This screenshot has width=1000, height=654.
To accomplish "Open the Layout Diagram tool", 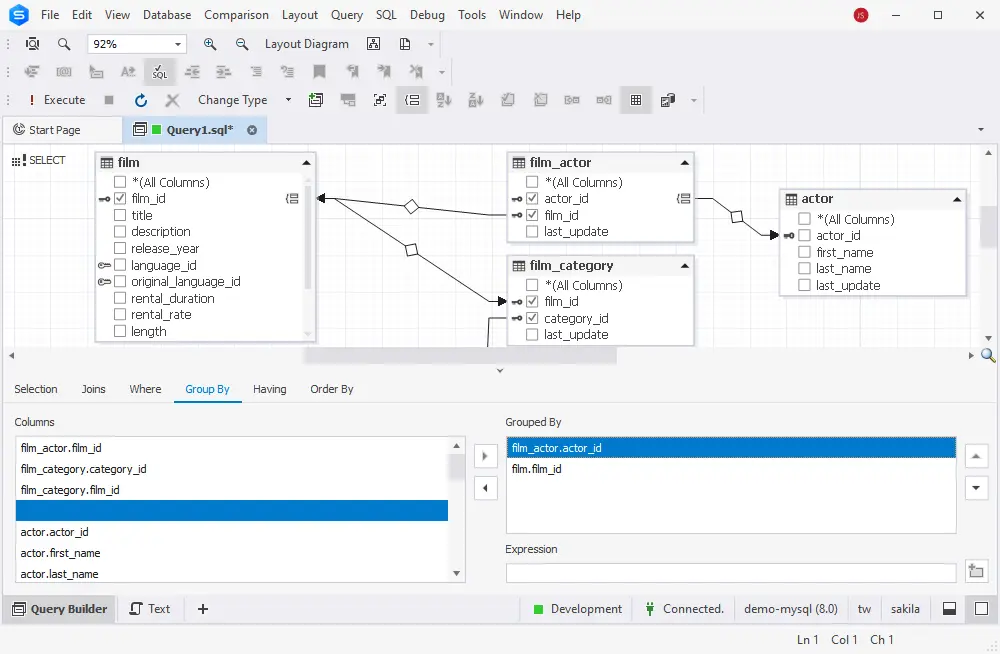I will (x=307, y=44).
